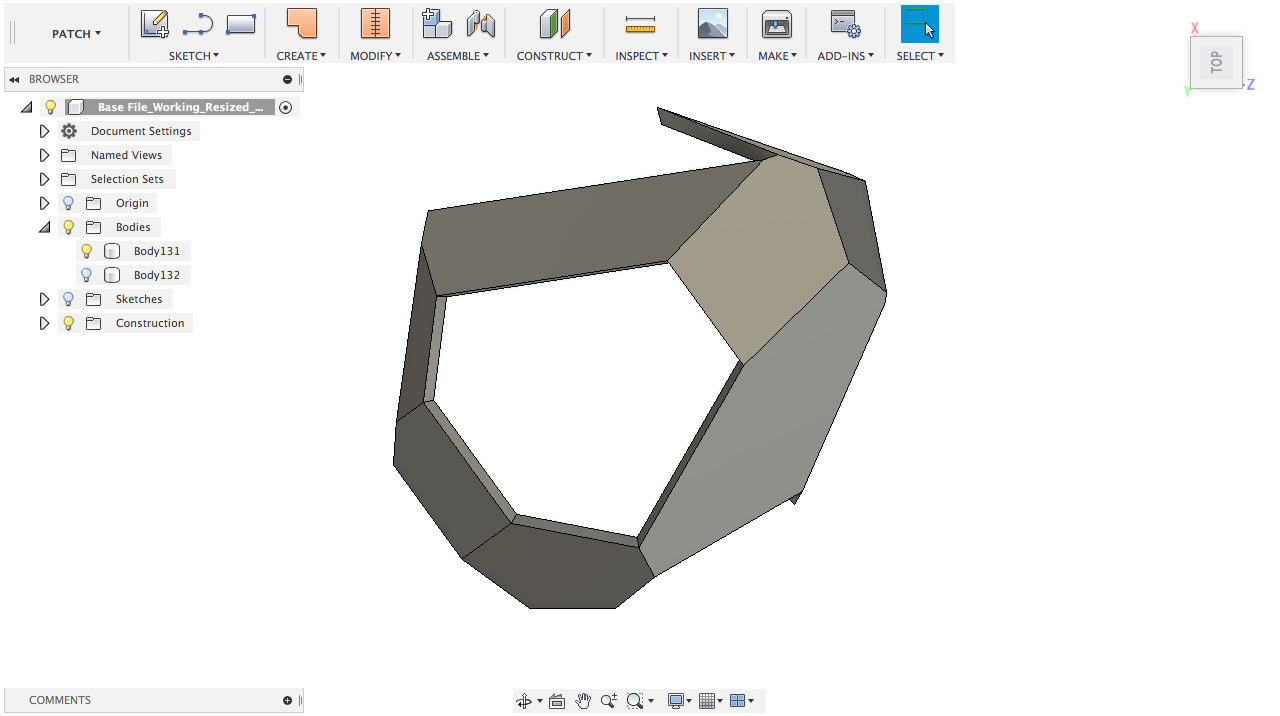Open the INSPECT menu
Image resolution: width=1280 pixels, height=716 pixels.
641,56
